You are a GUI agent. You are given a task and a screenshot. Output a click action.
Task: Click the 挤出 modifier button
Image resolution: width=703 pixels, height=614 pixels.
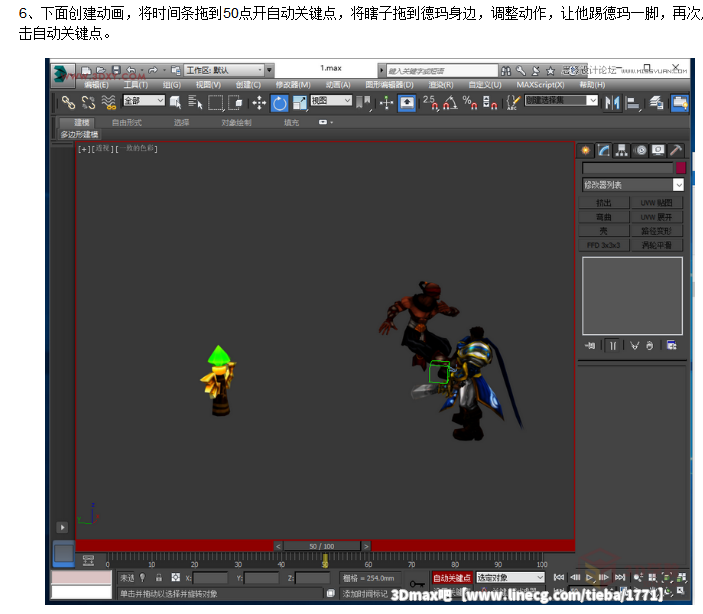click(603, 203)
